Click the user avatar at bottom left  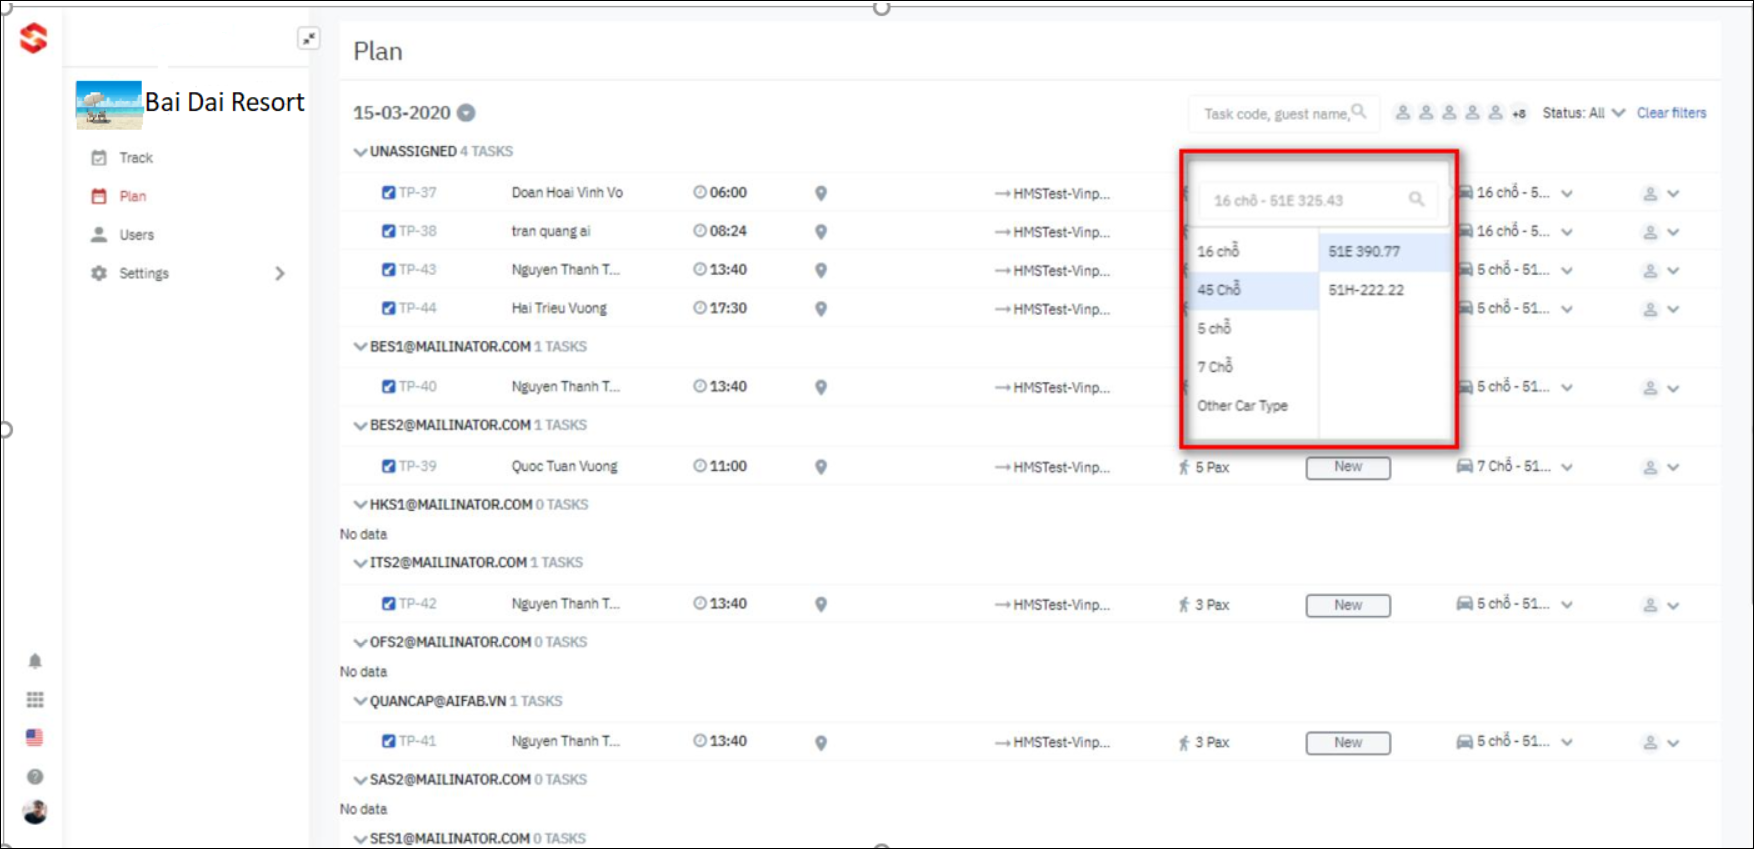[x=35, y=812]
